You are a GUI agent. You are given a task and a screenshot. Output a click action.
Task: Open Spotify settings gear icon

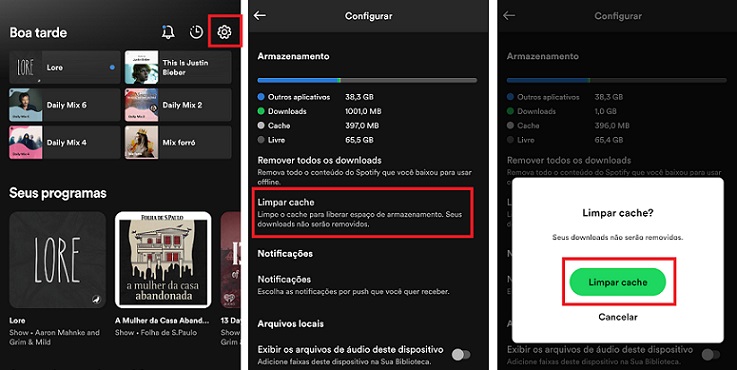tap(224, 32)
